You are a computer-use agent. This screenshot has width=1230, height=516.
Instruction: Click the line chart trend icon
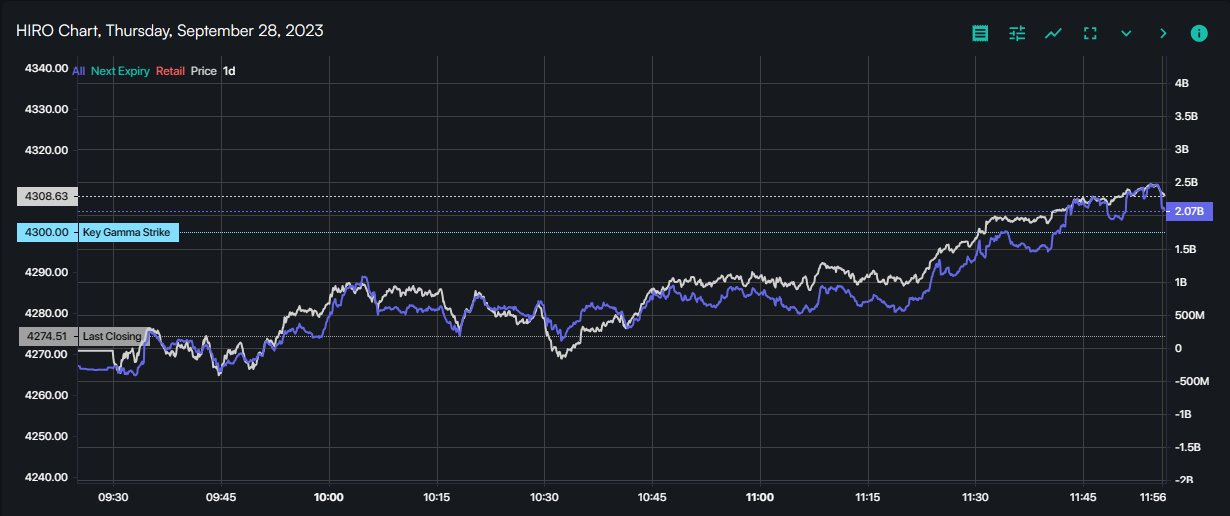tap(1053, 33)
